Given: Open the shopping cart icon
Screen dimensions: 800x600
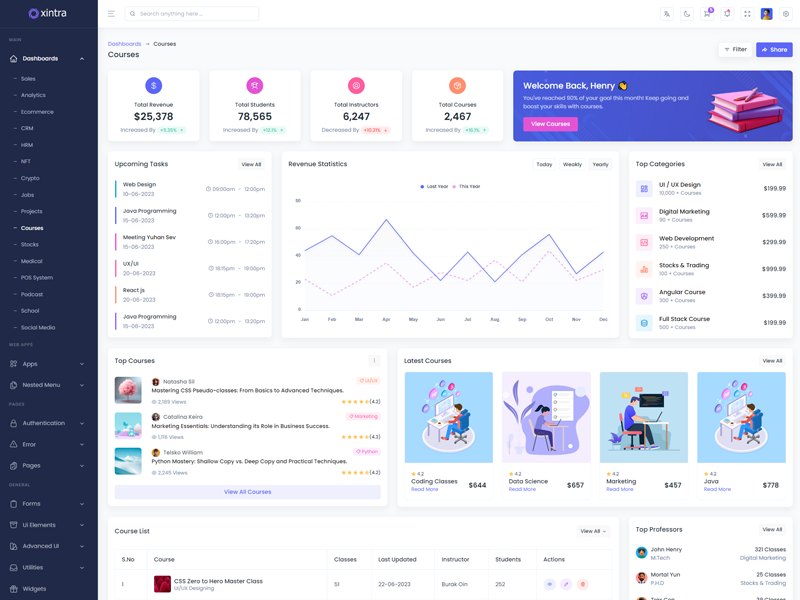Looking at the screenshot, I should (707, 14).
